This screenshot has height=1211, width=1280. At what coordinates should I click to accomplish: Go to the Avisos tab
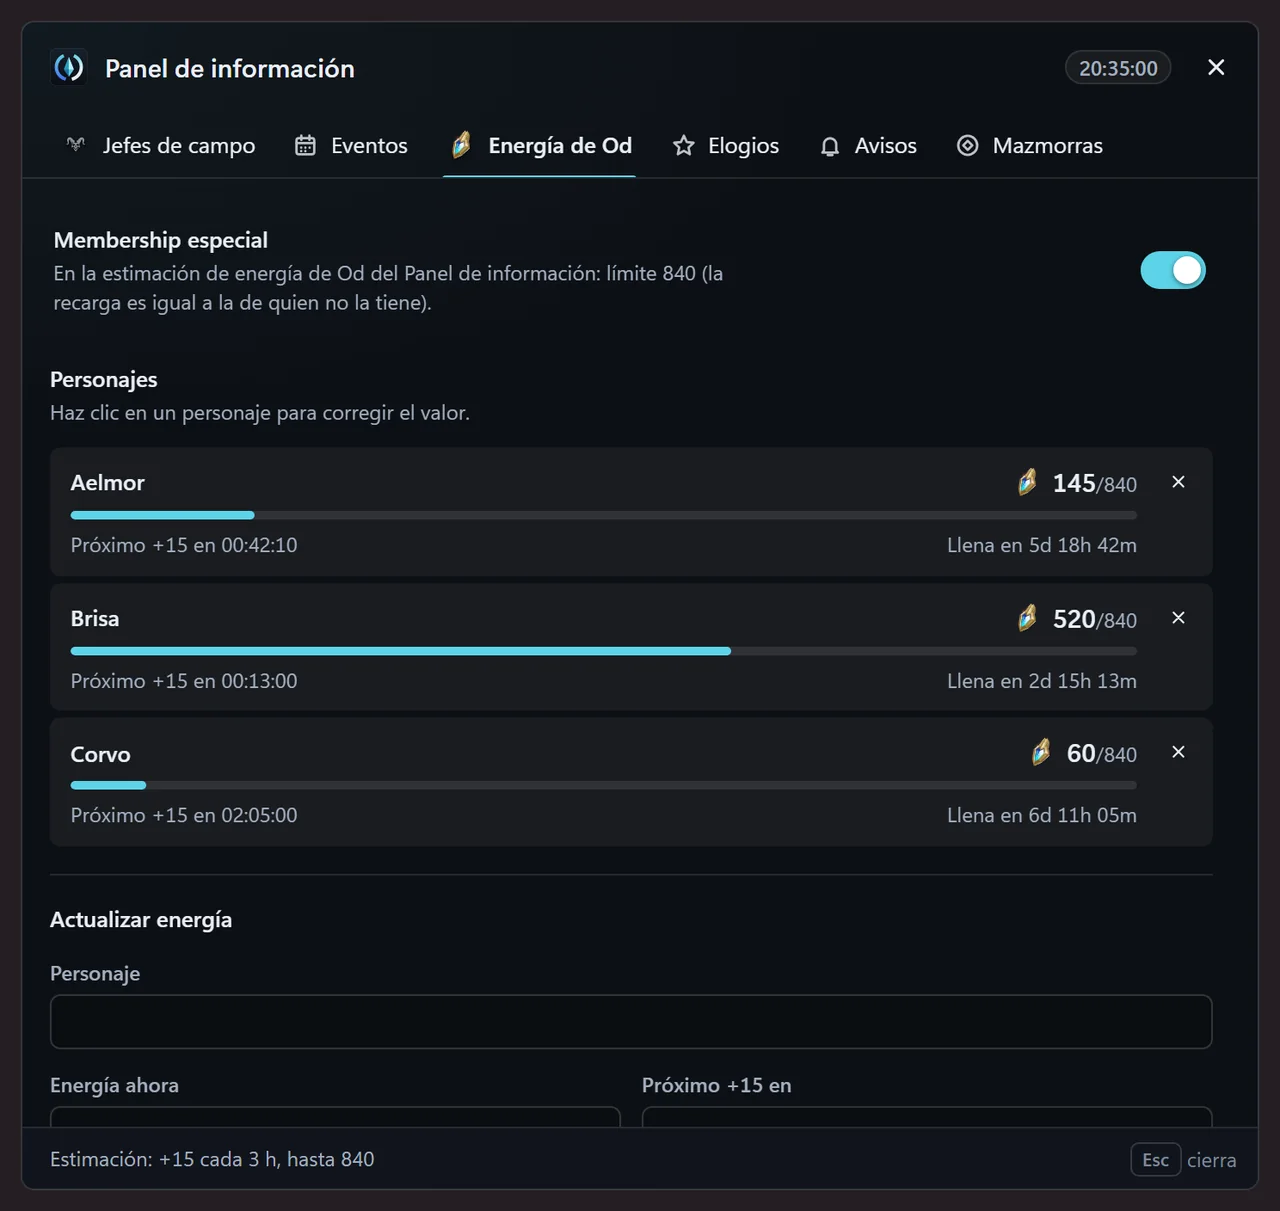[x=869, y=146]
